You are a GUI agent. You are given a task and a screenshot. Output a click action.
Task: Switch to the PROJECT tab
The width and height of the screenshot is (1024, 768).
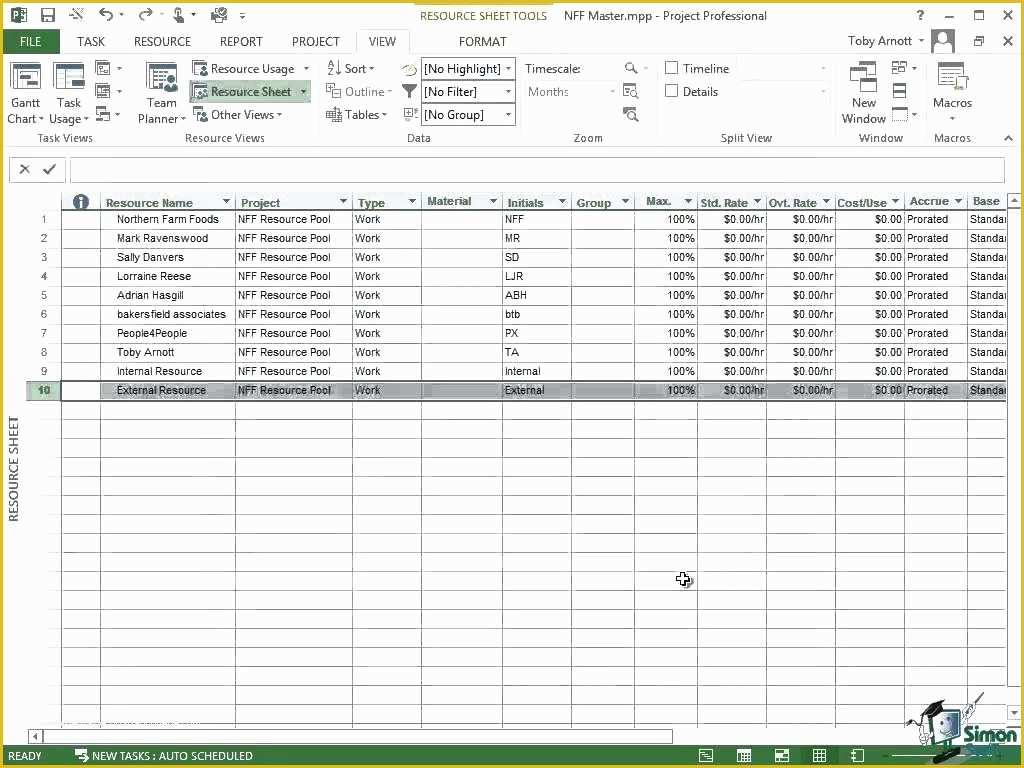coord(315,42)
